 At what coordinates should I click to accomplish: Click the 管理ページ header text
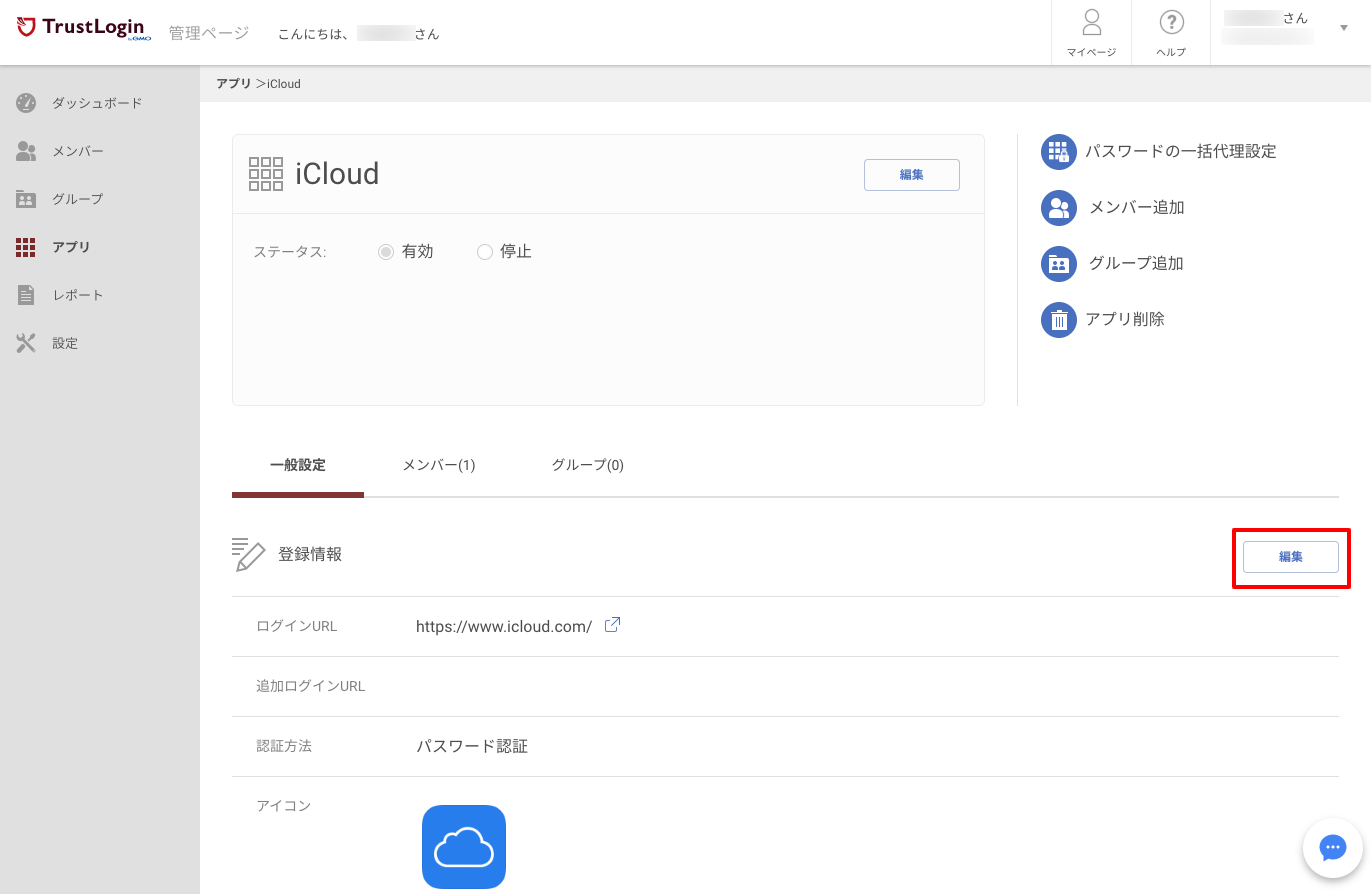coord(209,33)
